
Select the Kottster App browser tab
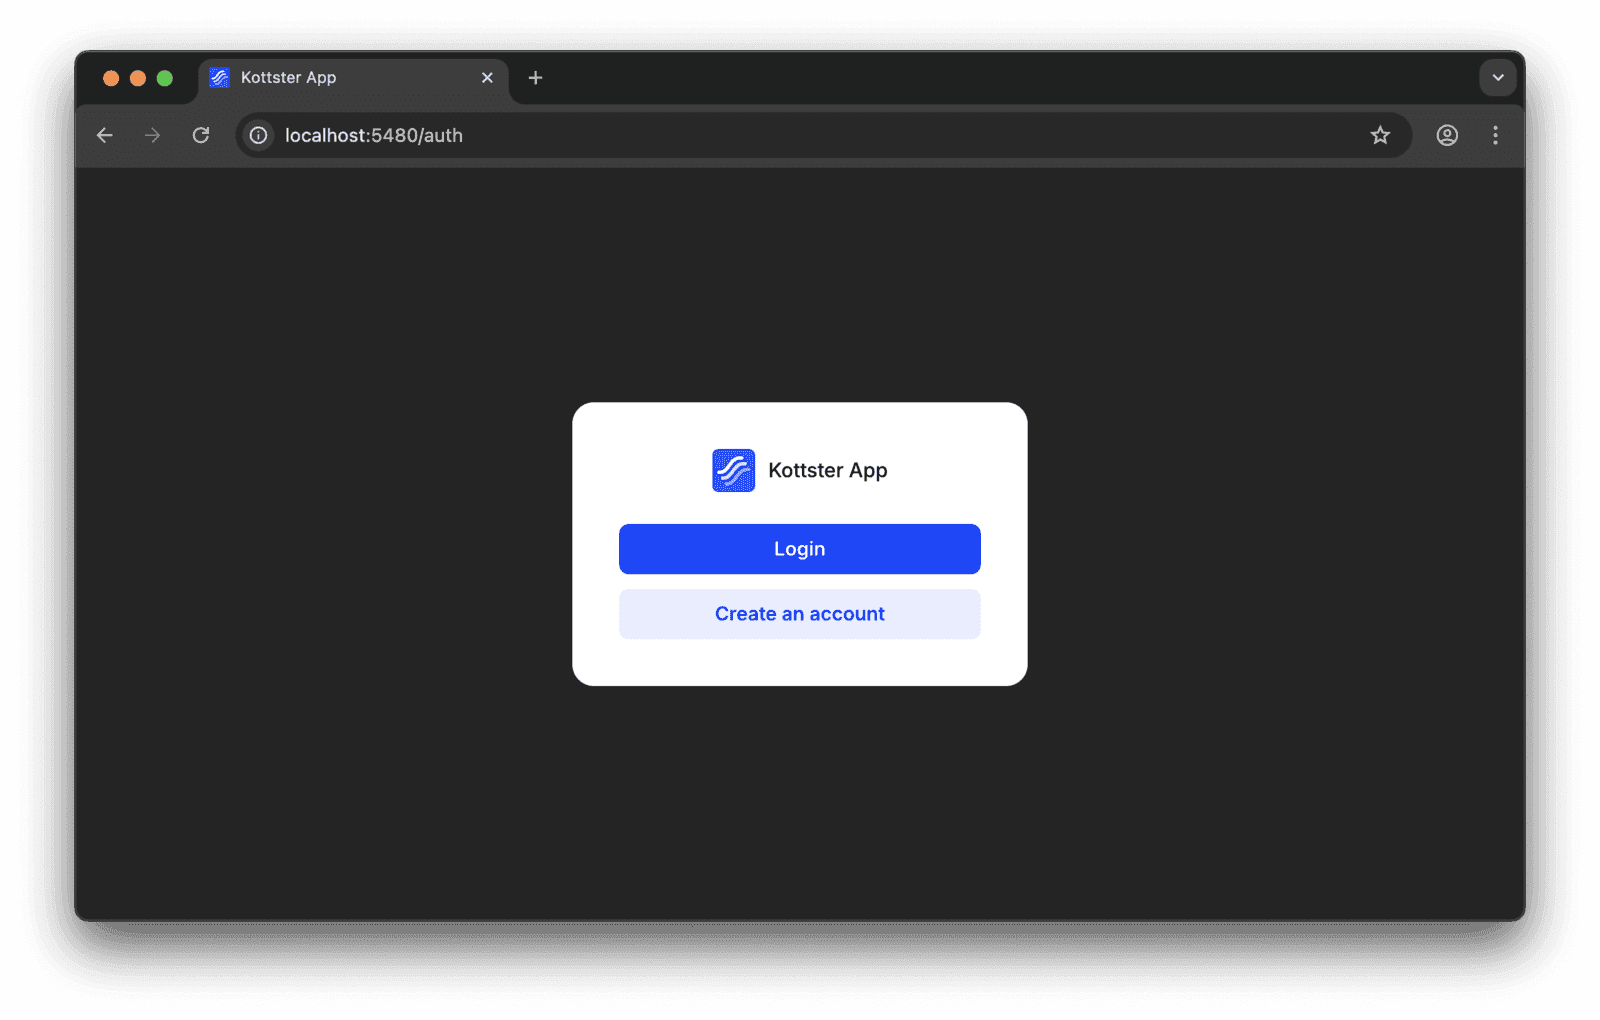[354, 78]
